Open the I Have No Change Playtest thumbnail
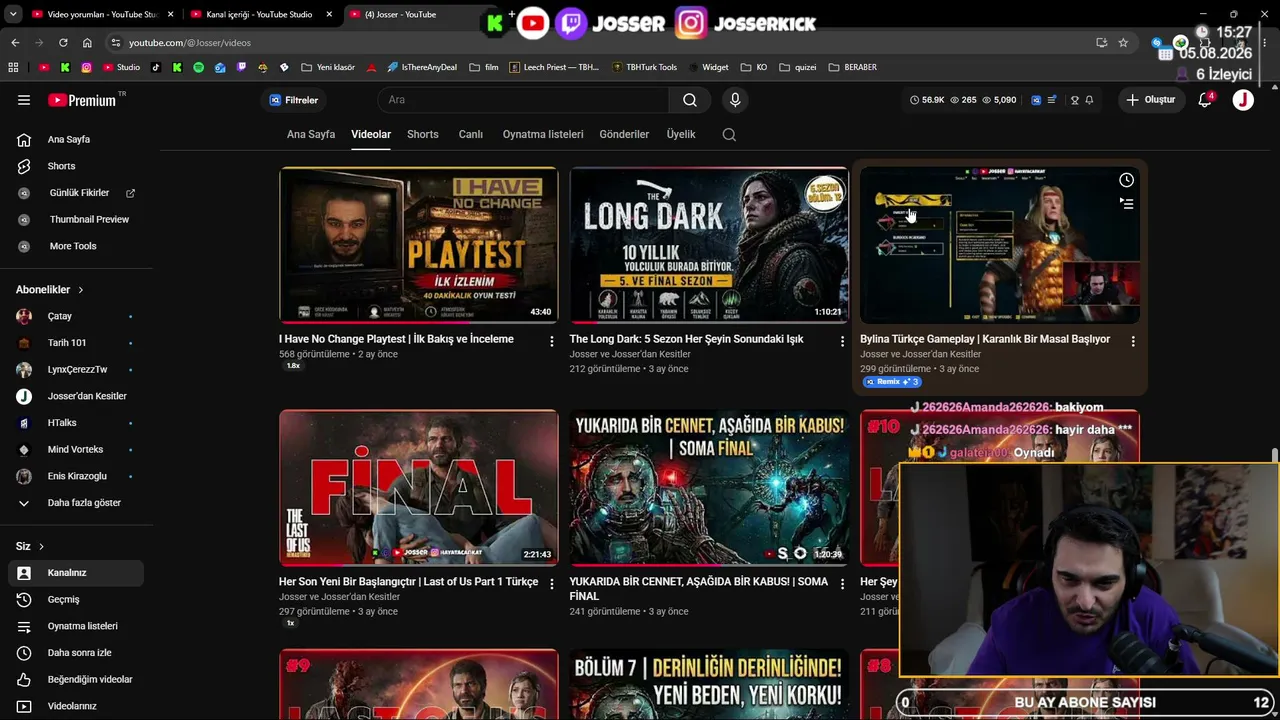This screenshot has height=720, width=1280. tap(419, 245)
